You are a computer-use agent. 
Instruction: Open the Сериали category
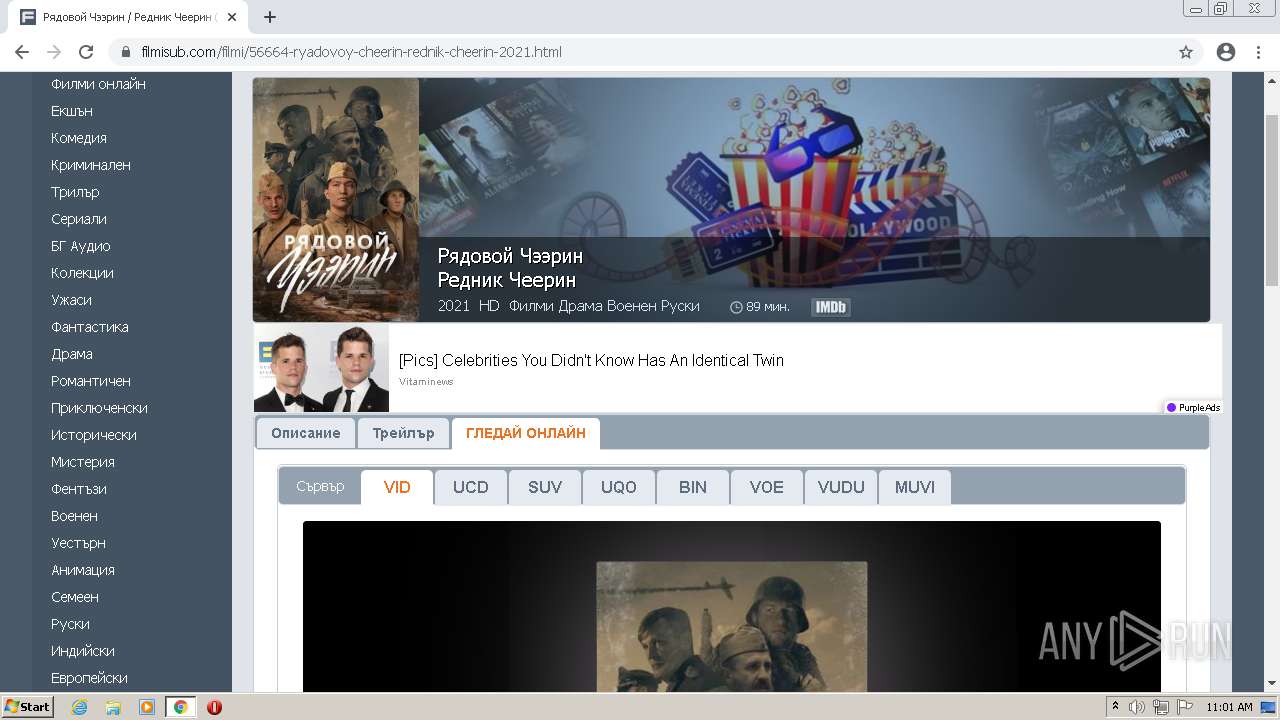coord(79,219)
